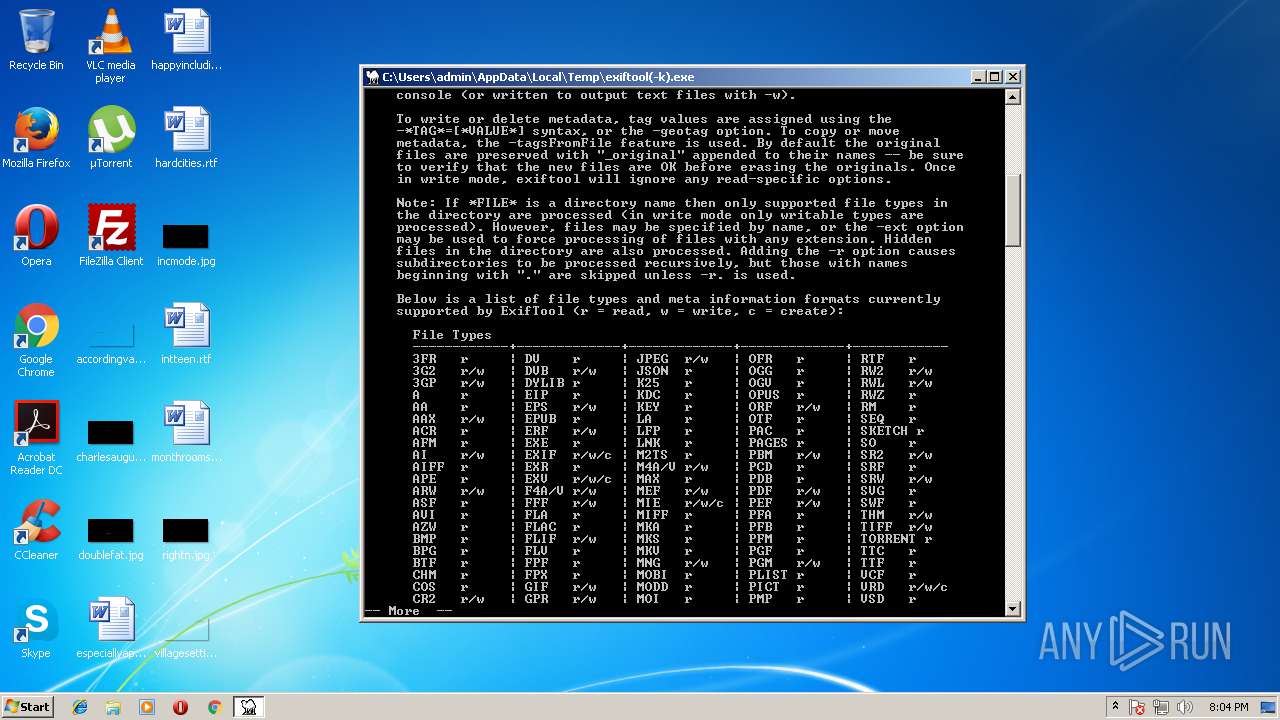Select the incmode.jpg image file
This screenshot has height=720, width=1280.
click(x=186, y=246)
